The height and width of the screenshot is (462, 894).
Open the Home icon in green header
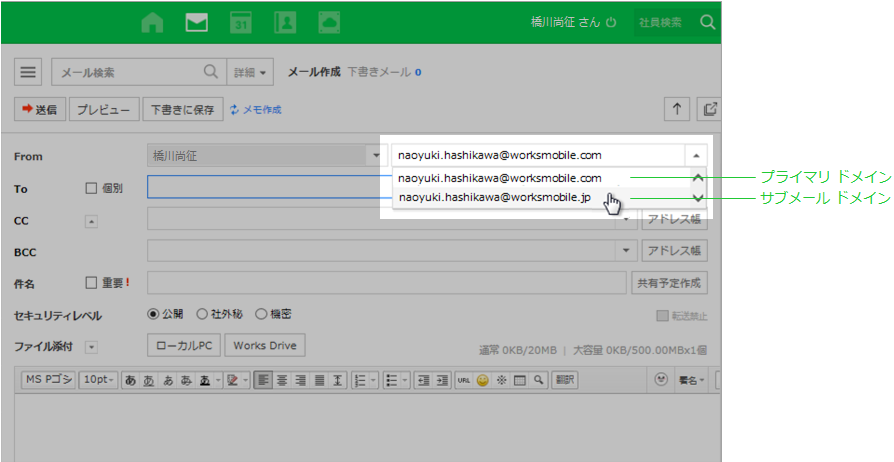click(x=152, y=23)
